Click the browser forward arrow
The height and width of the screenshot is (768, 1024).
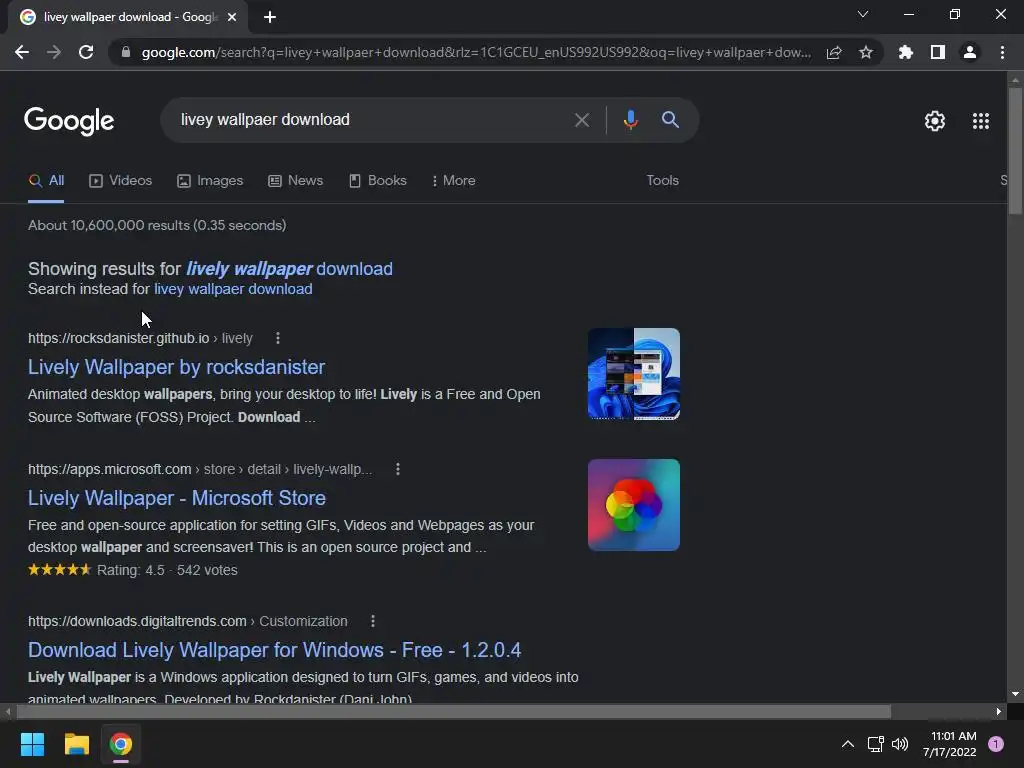point(54,52)
